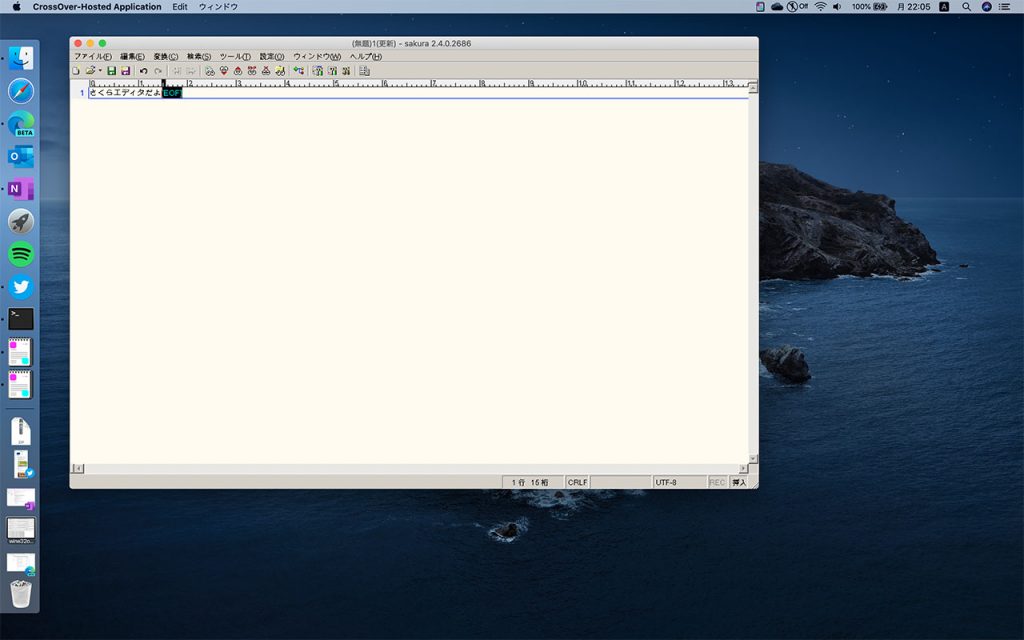Screen dimensions: 1024x640
Task: Click the Clear search marks icon
Action: (x=266, y=71)
